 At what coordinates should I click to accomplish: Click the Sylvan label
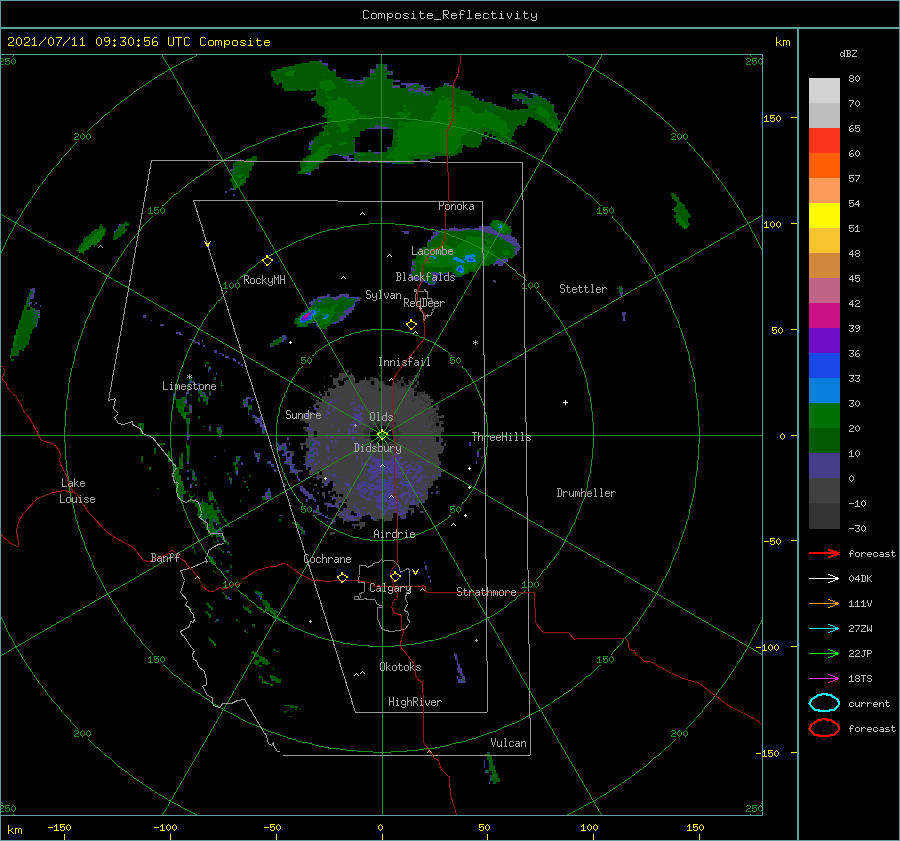coord(383,294)
